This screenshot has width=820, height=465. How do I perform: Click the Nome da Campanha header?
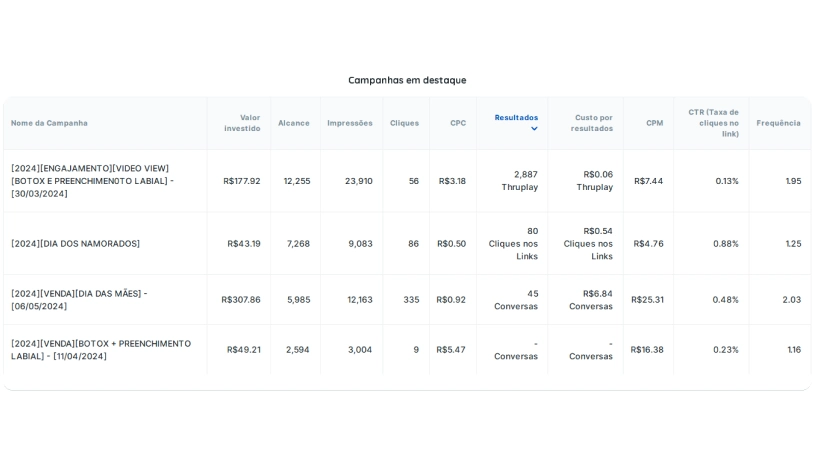pyautogui.click(x=49, y=123)
